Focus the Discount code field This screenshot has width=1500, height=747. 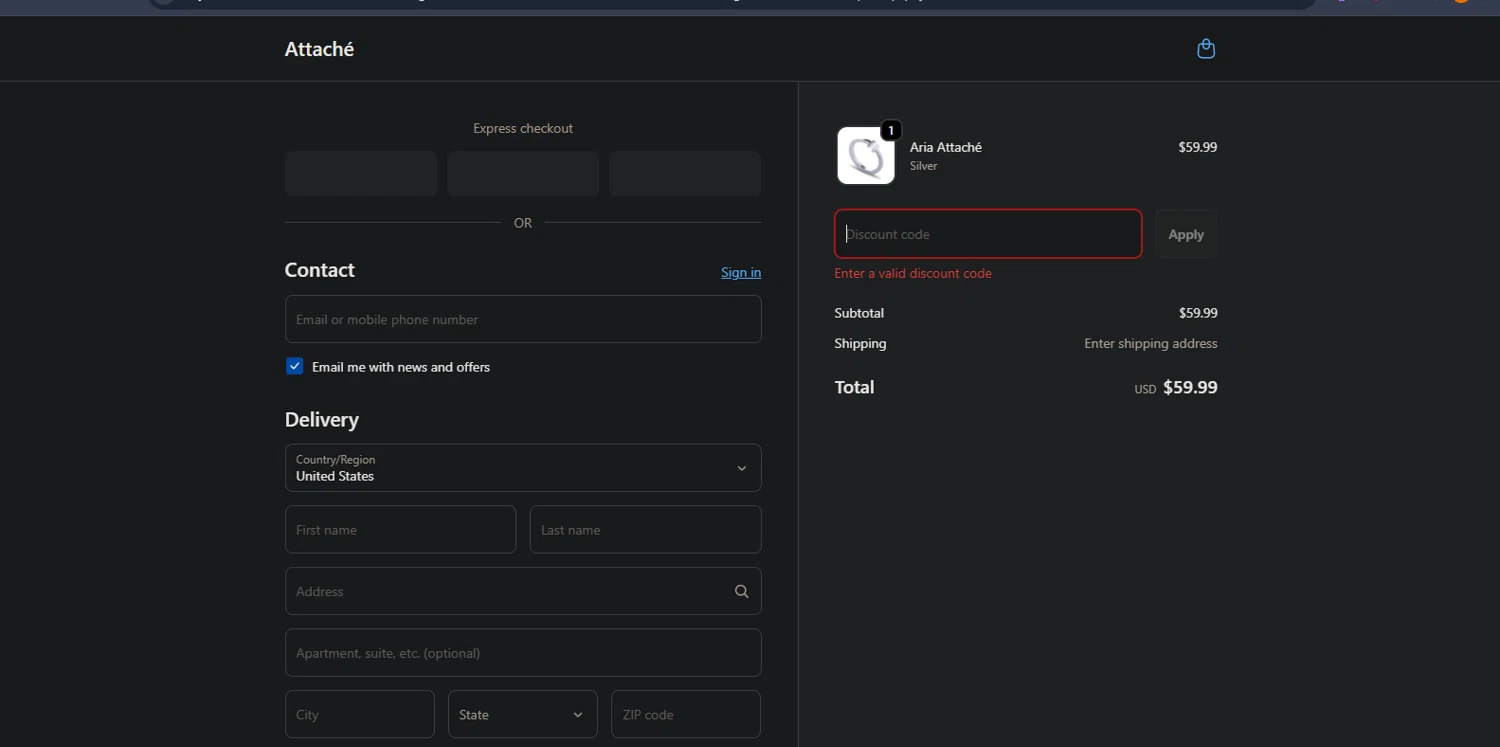[988, 234]
